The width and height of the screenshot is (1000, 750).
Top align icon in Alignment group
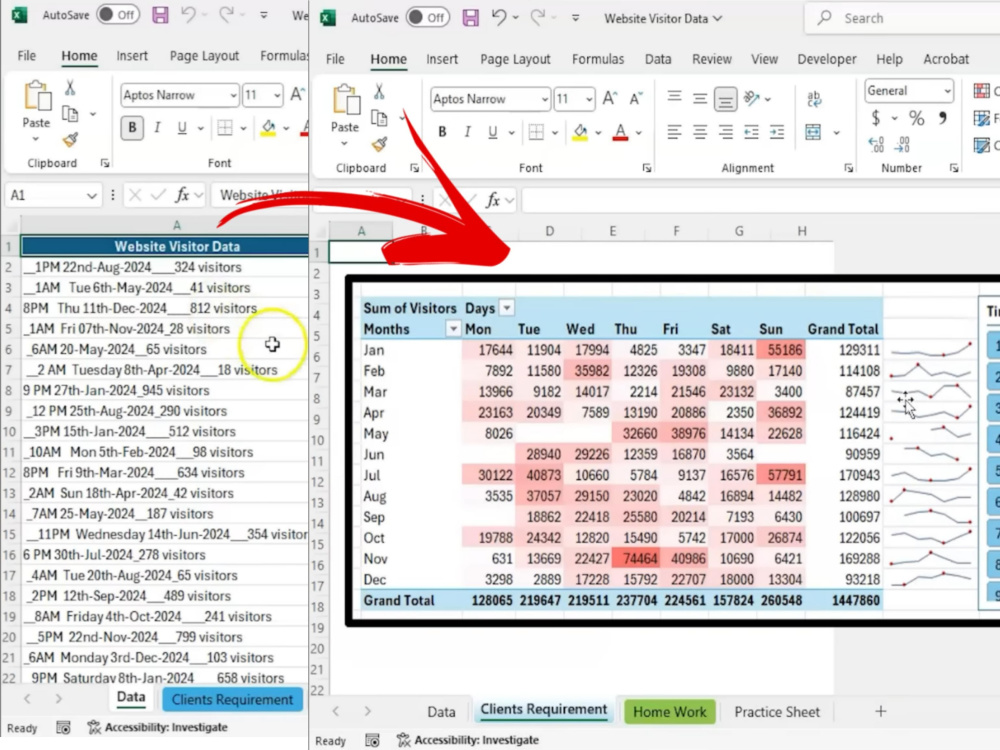point(674,98)
